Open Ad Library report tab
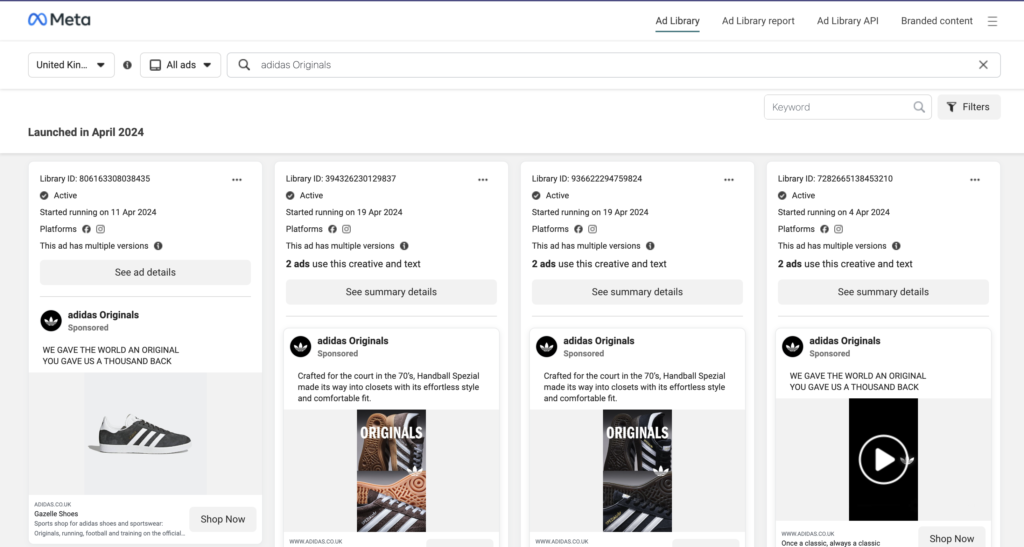This screenshot has width=1024, height=547. [x=758, y=21]
